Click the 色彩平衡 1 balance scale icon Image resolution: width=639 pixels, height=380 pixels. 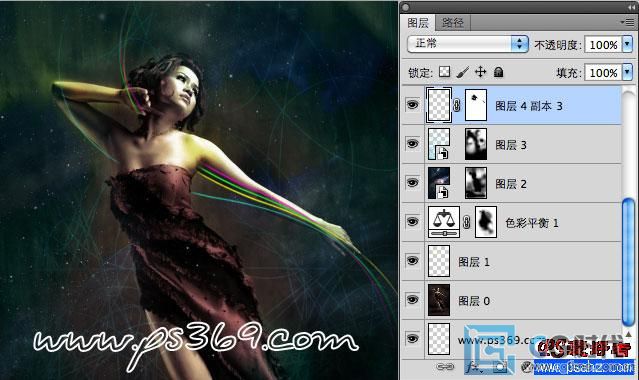[444, 222]
